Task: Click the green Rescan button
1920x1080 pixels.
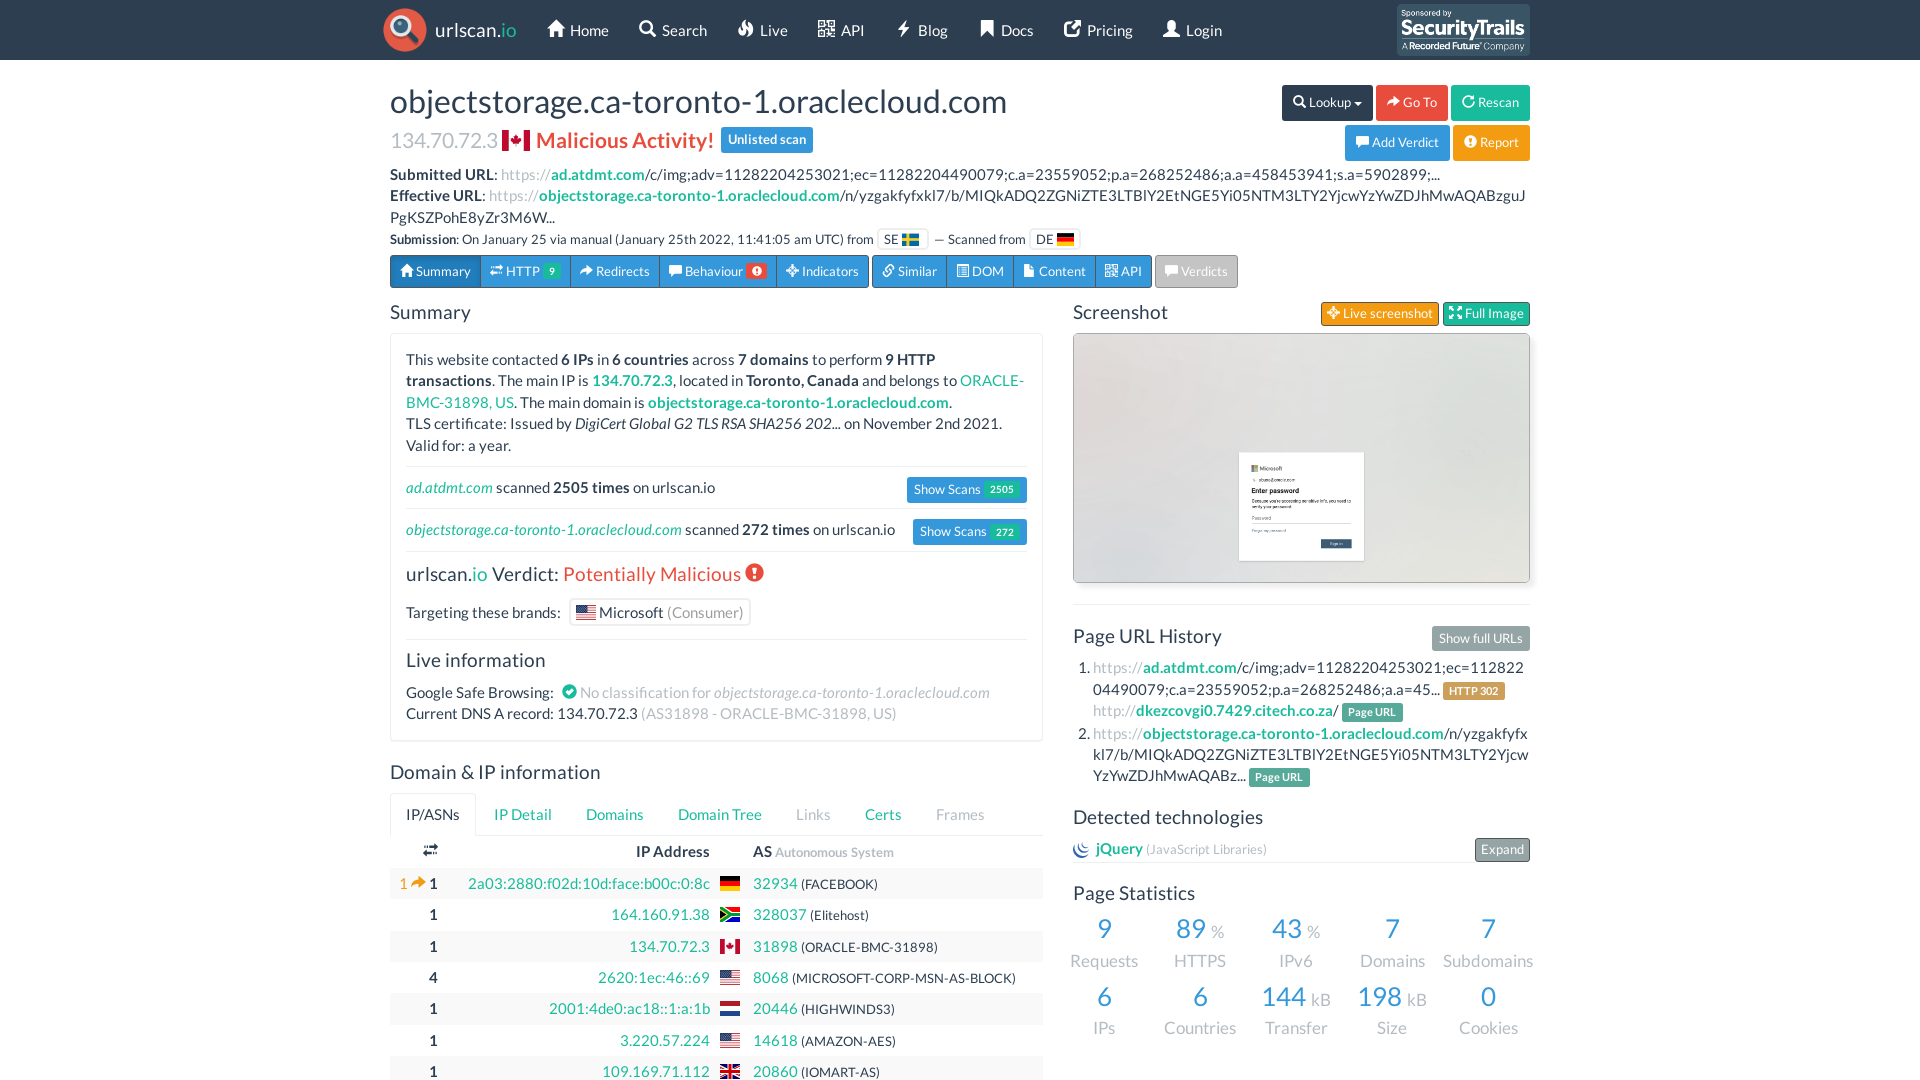Action: point(1490,103)
